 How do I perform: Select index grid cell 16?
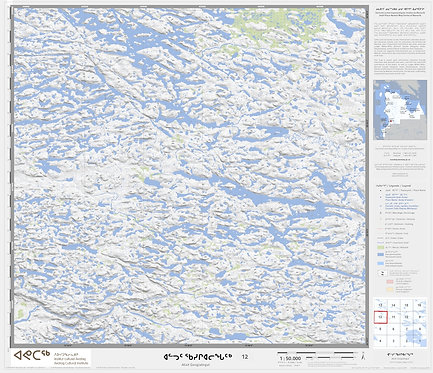[x=420, y=305]
